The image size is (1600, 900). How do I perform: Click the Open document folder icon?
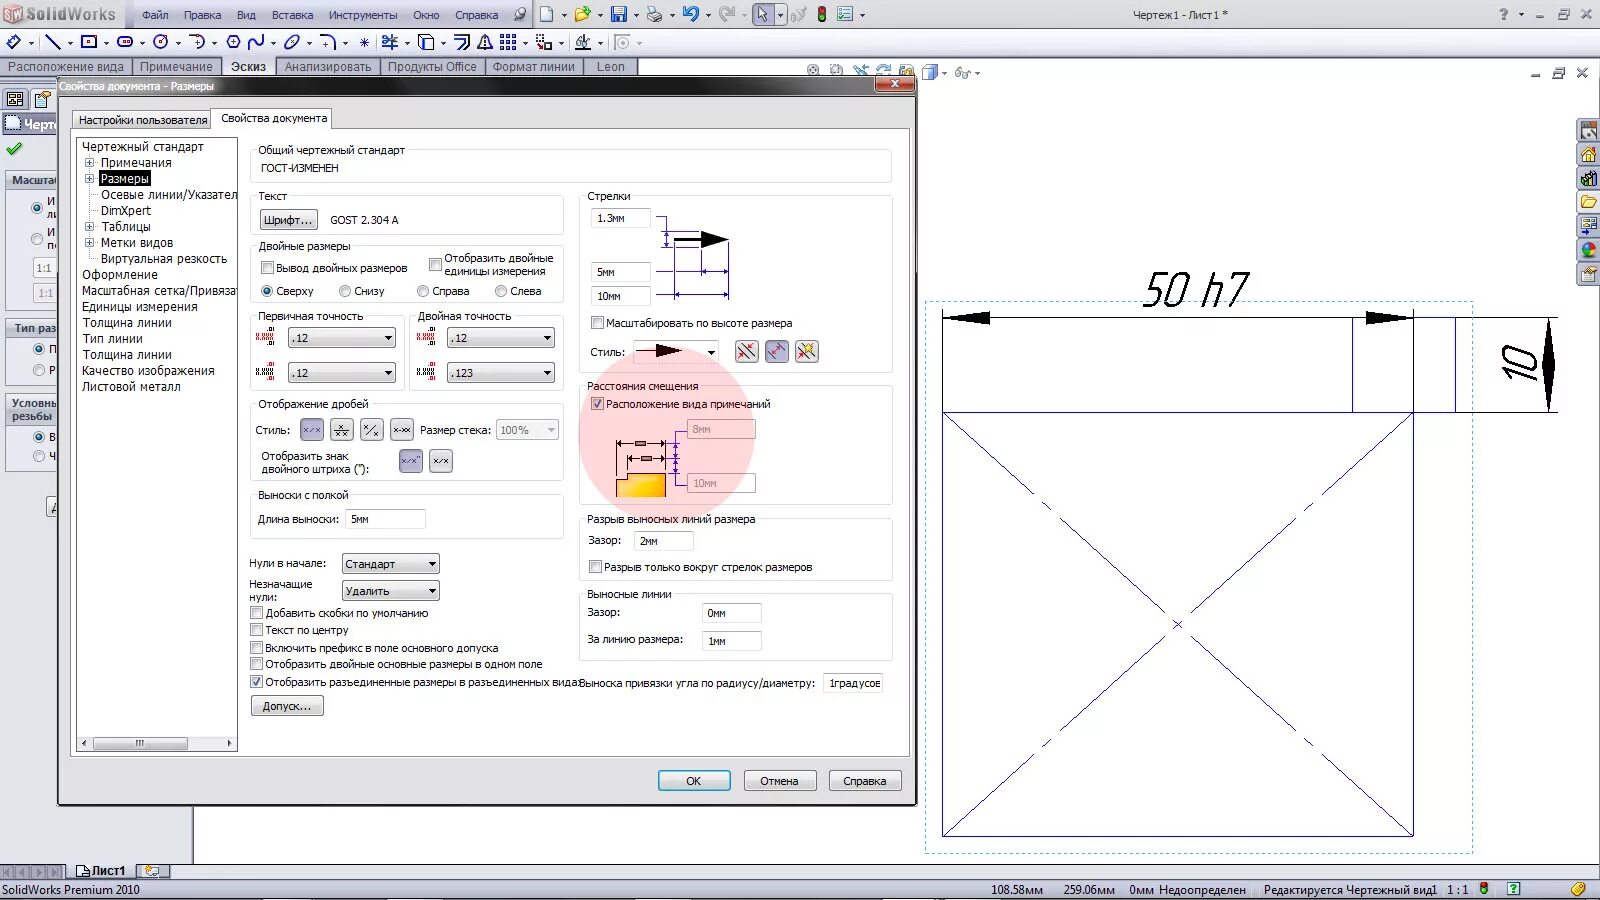pos(582,14)
